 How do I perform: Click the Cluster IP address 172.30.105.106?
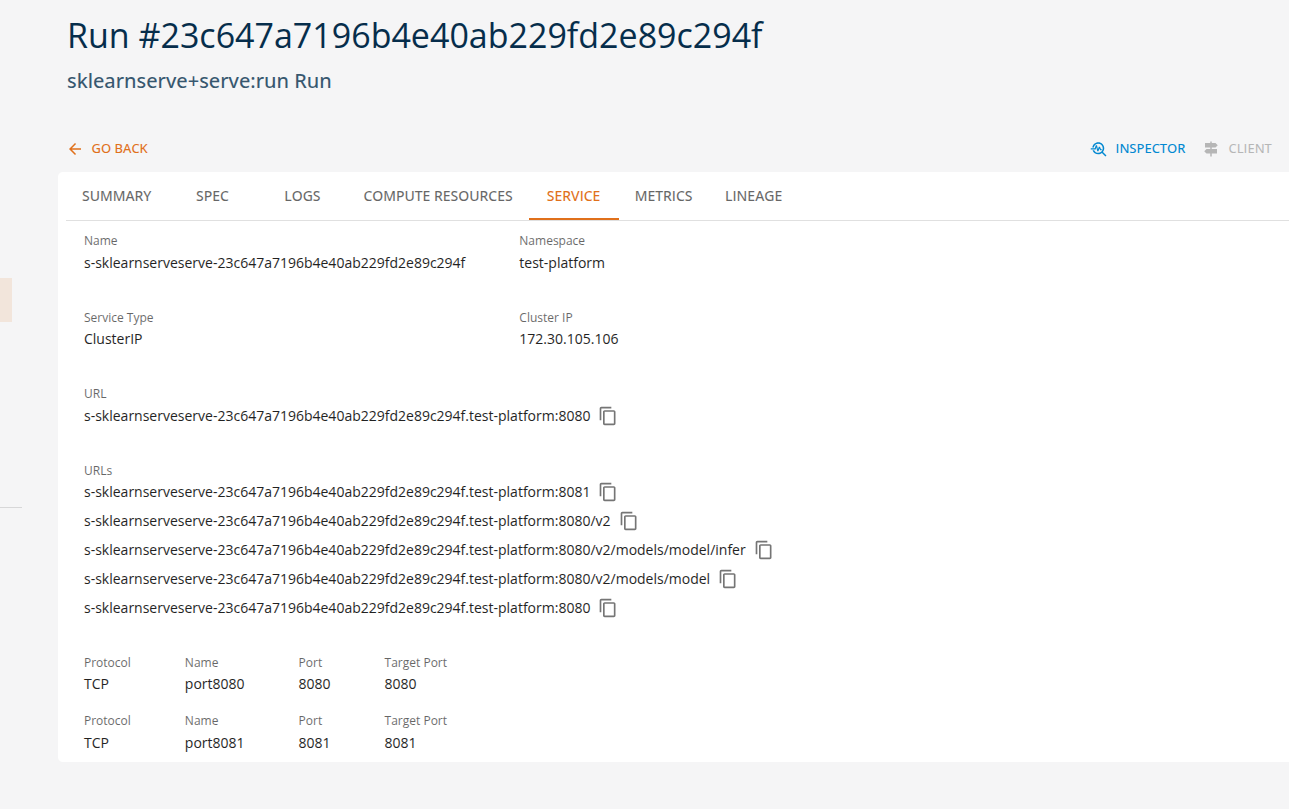[x=568, y=339]
